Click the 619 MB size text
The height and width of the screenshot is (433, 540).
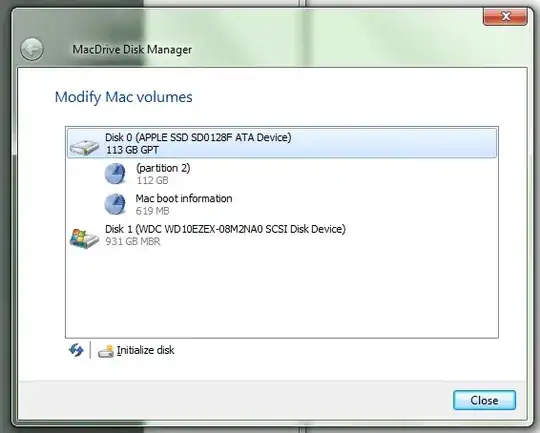click(x=153, y=211)
